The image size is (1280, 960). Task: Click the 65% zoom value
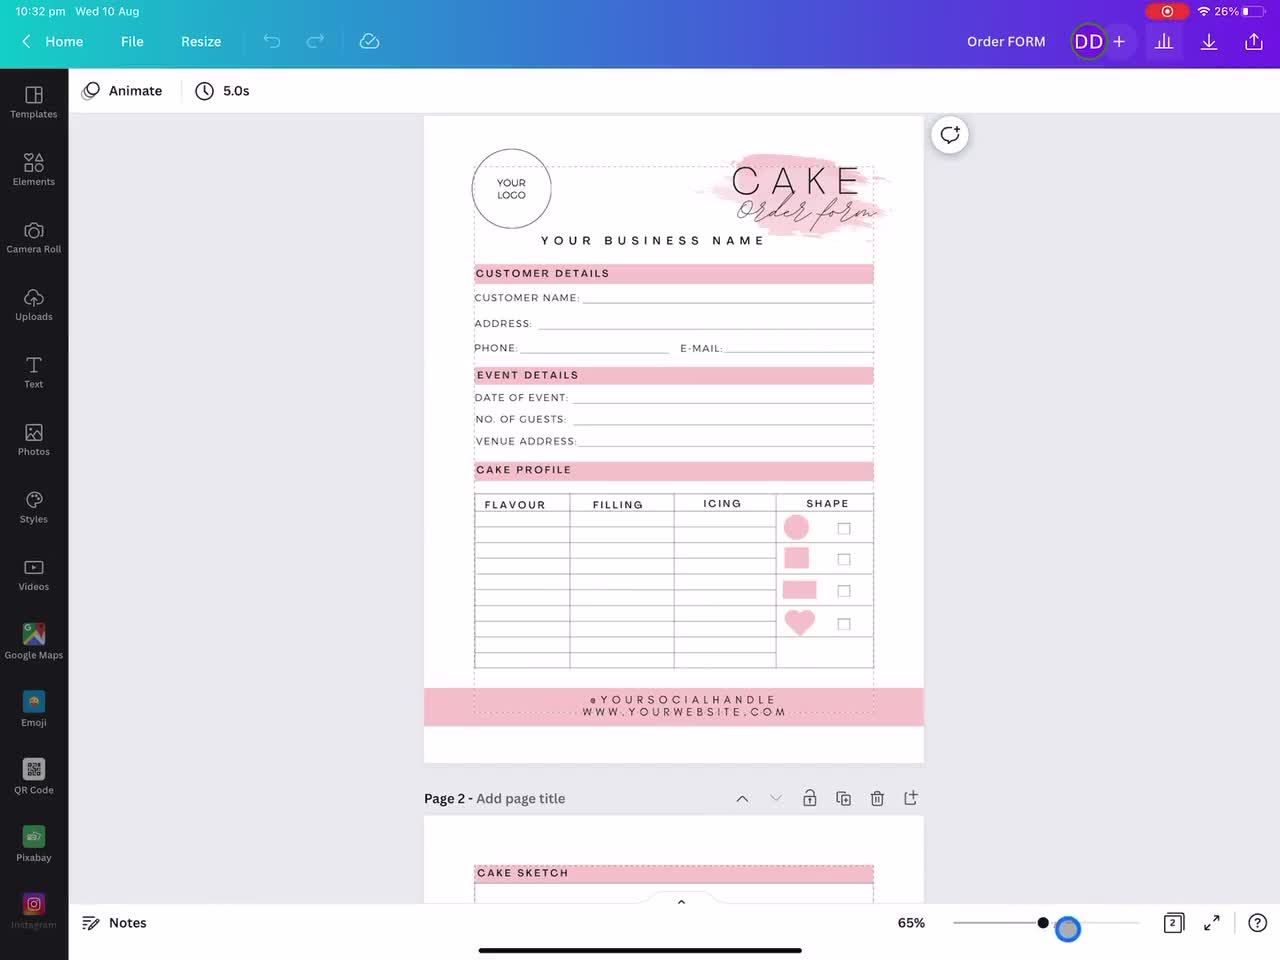[x=911, y=923]
